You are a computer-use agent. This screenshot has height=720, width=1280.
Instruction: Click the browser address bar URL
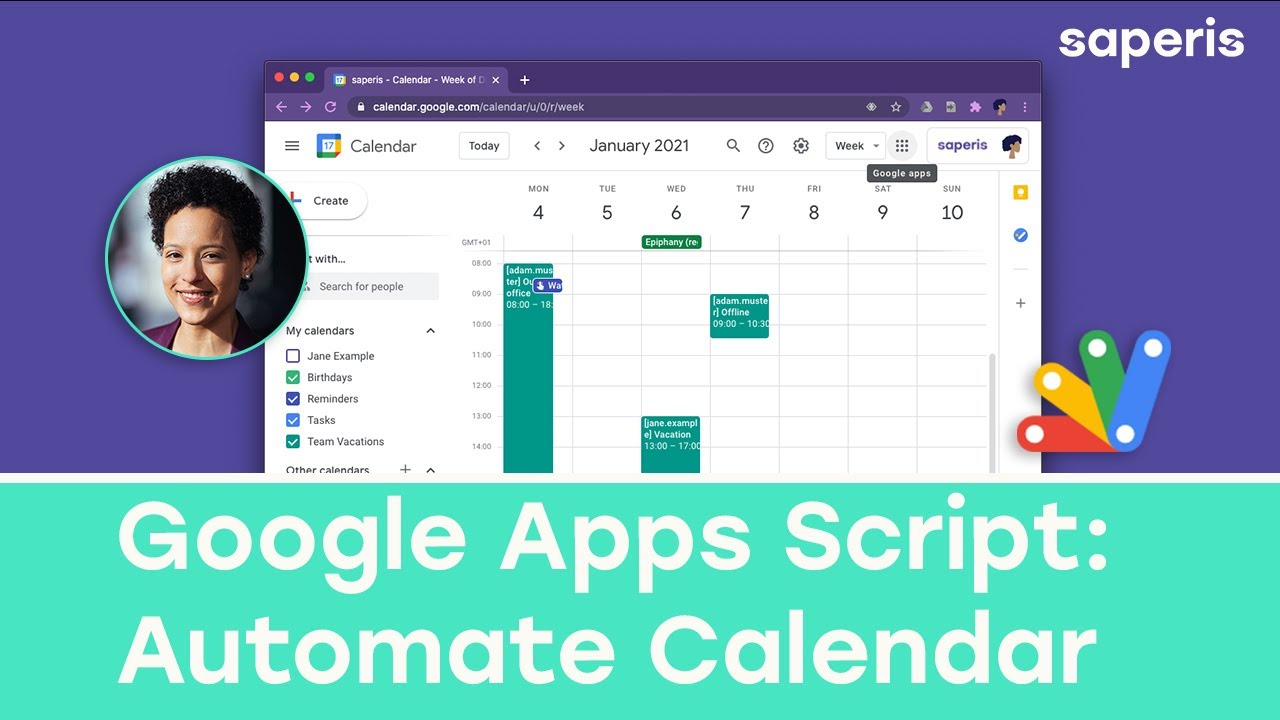478,107
